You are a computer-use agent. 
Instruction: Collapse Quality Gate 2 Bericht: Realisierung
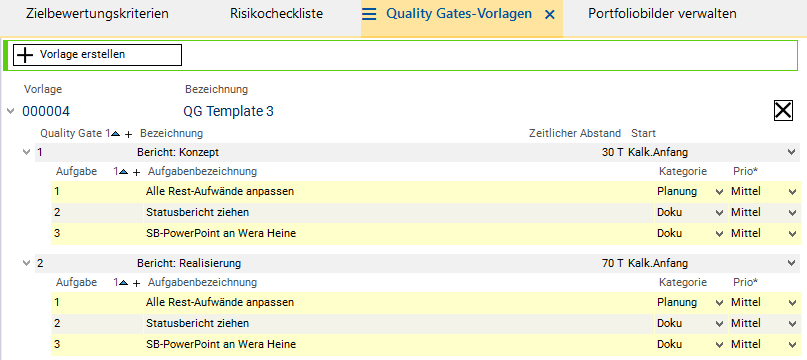pos(27,263)
